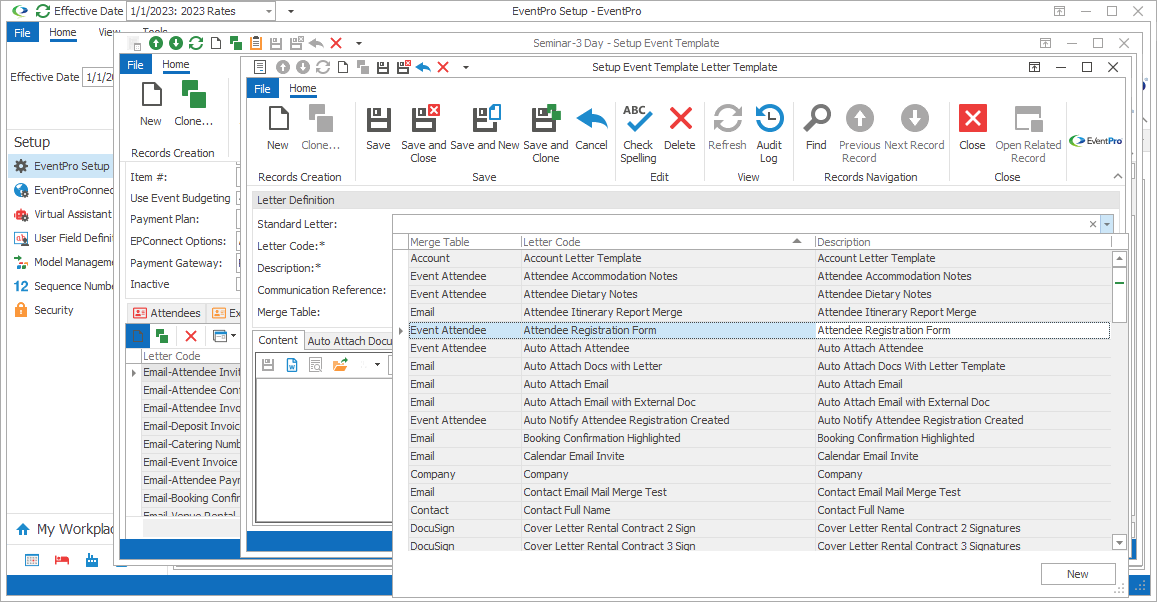The image size is (1157, 602).
Task: Open File menu in Letter Template window
Action: (262, 89)
